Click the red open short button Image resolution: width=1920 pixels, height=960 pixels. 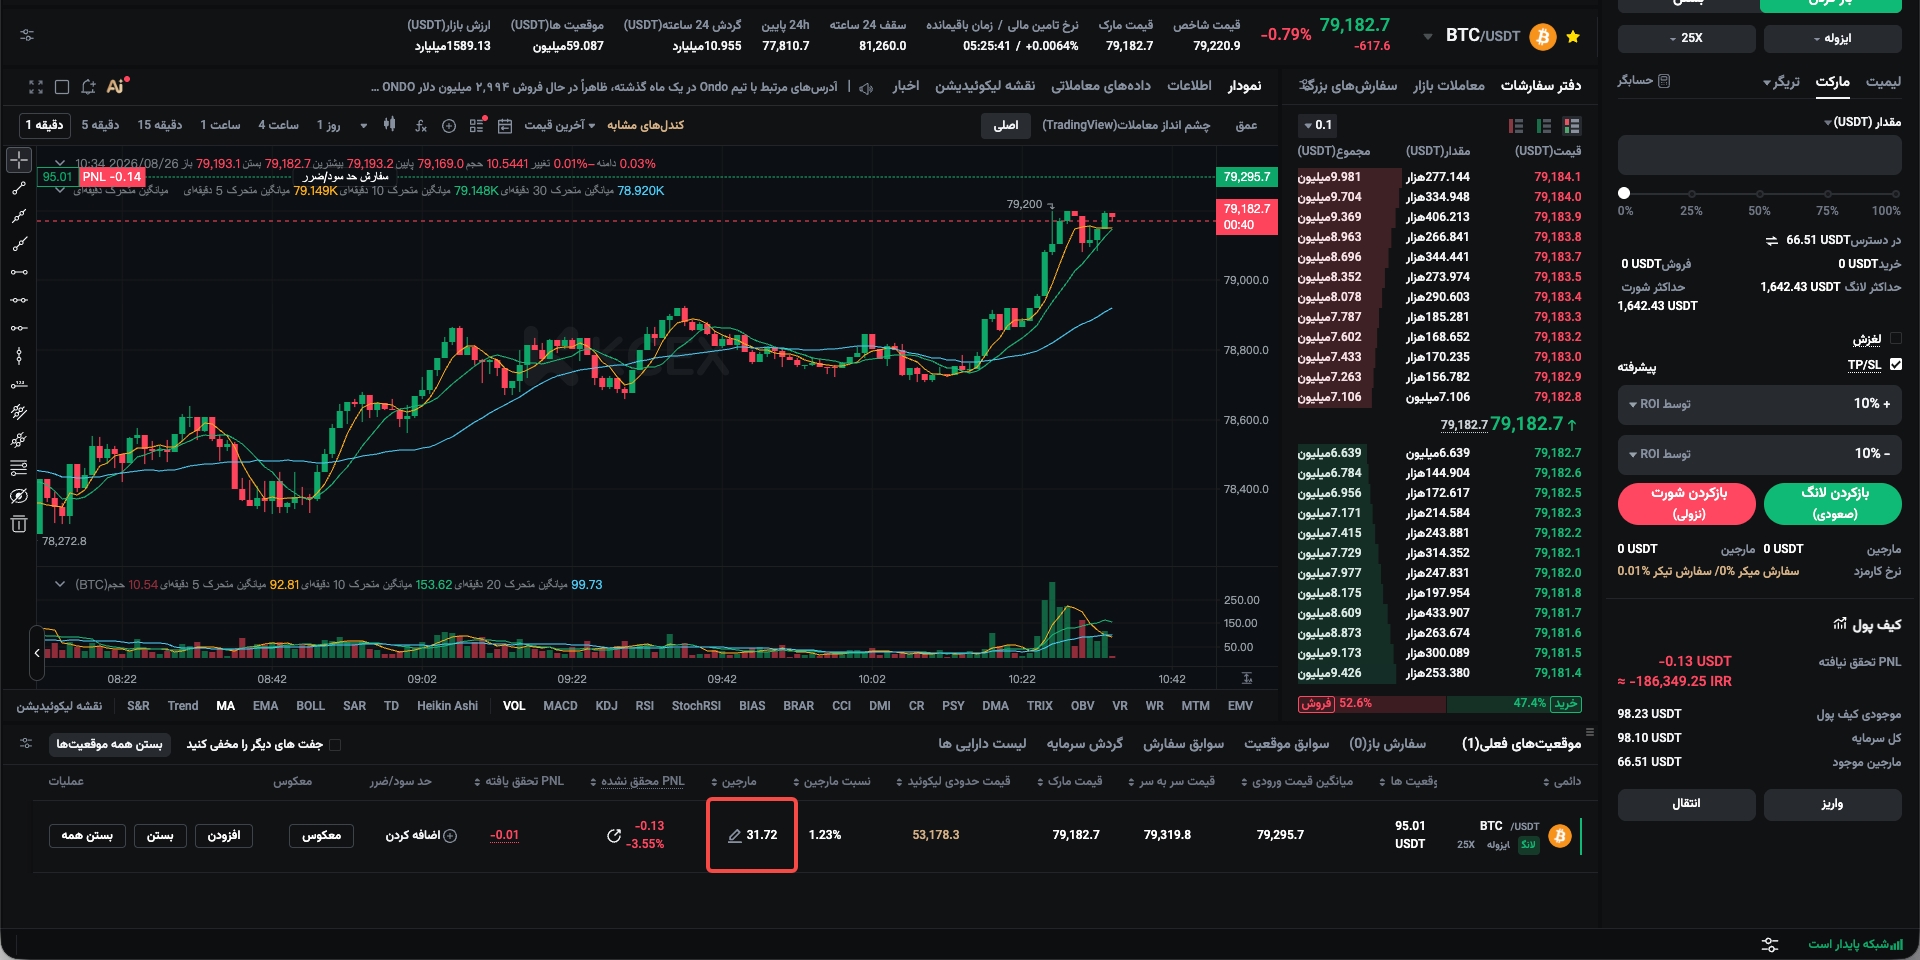click(1686, 503)
